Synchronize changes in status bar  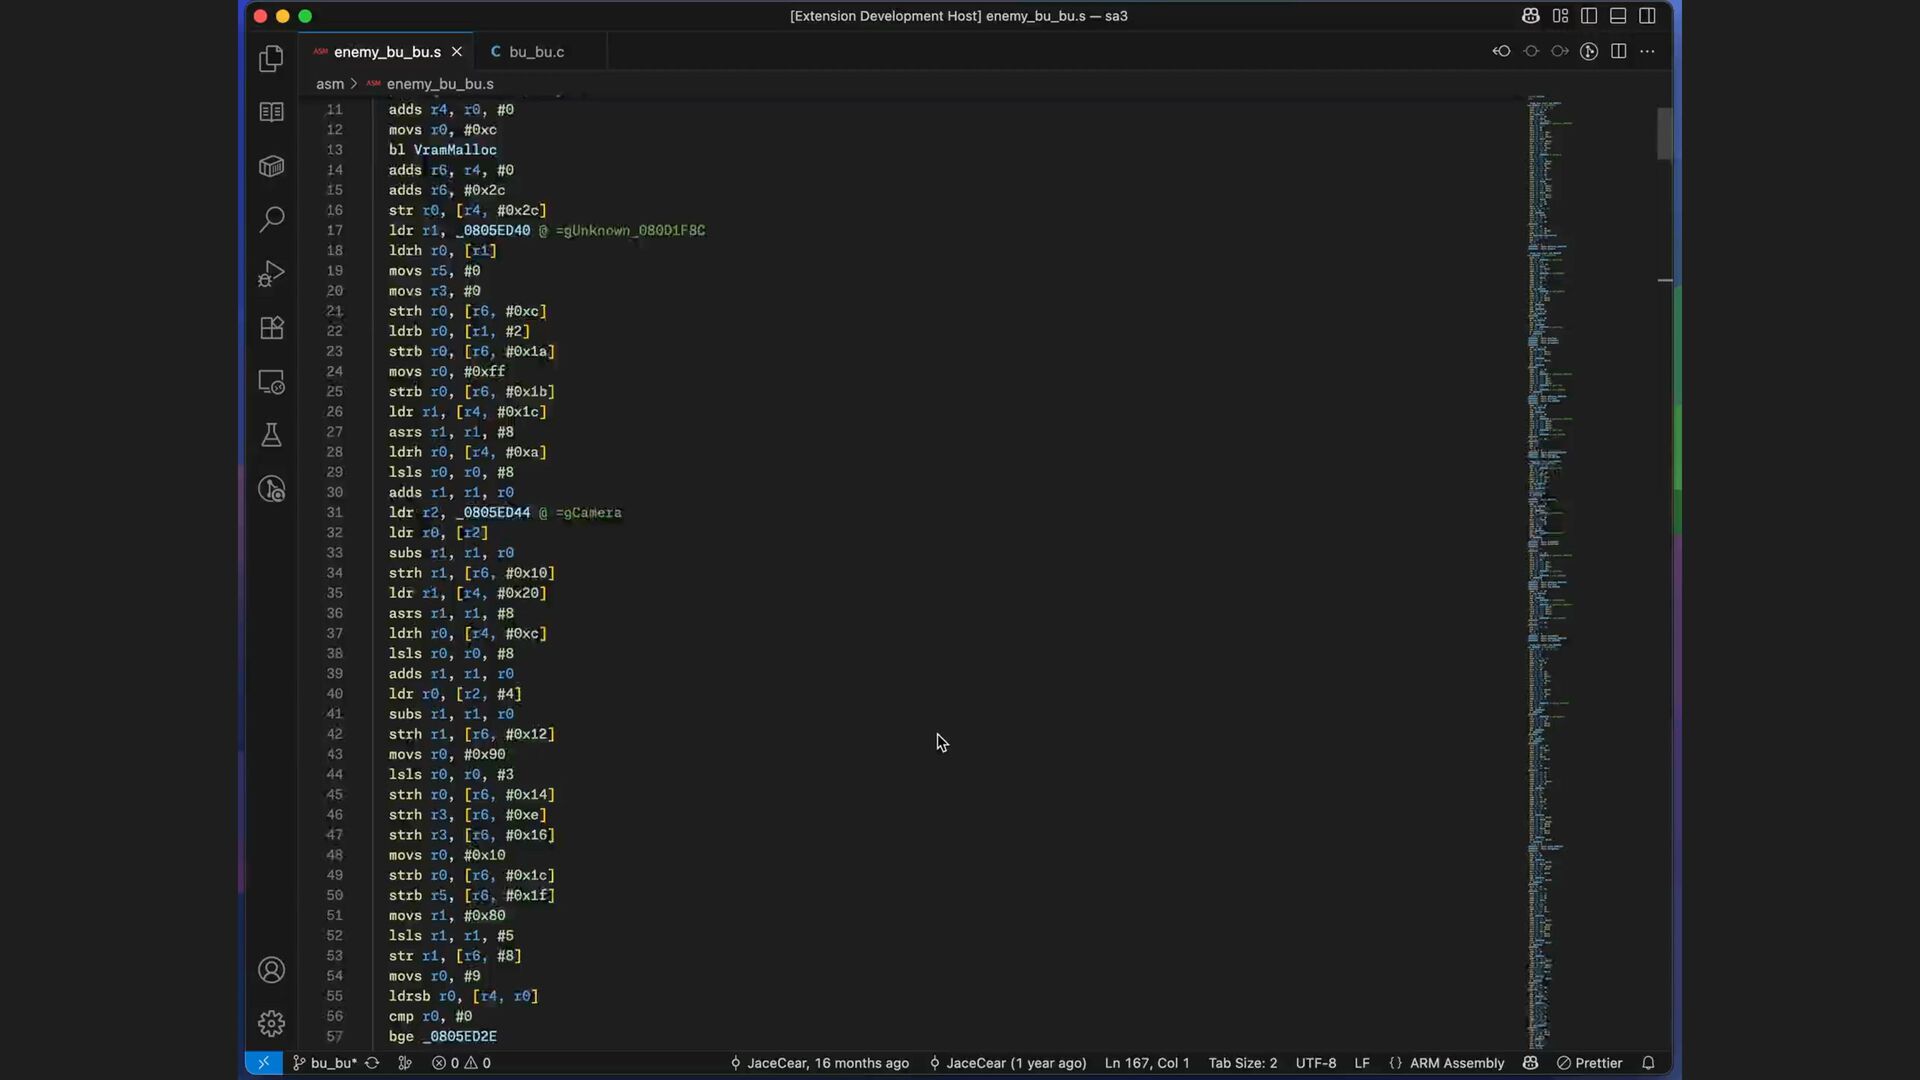(x=372, y=1063)
